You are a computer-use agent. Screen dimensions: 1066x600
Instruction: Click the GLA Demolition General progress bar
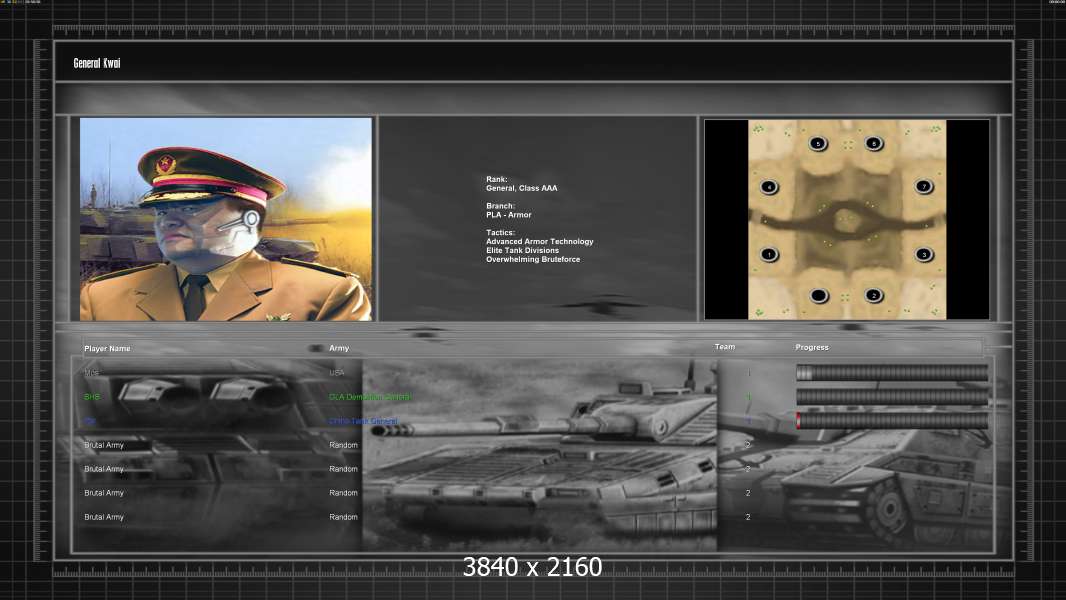pyautogui.click(x=892, y=397)
